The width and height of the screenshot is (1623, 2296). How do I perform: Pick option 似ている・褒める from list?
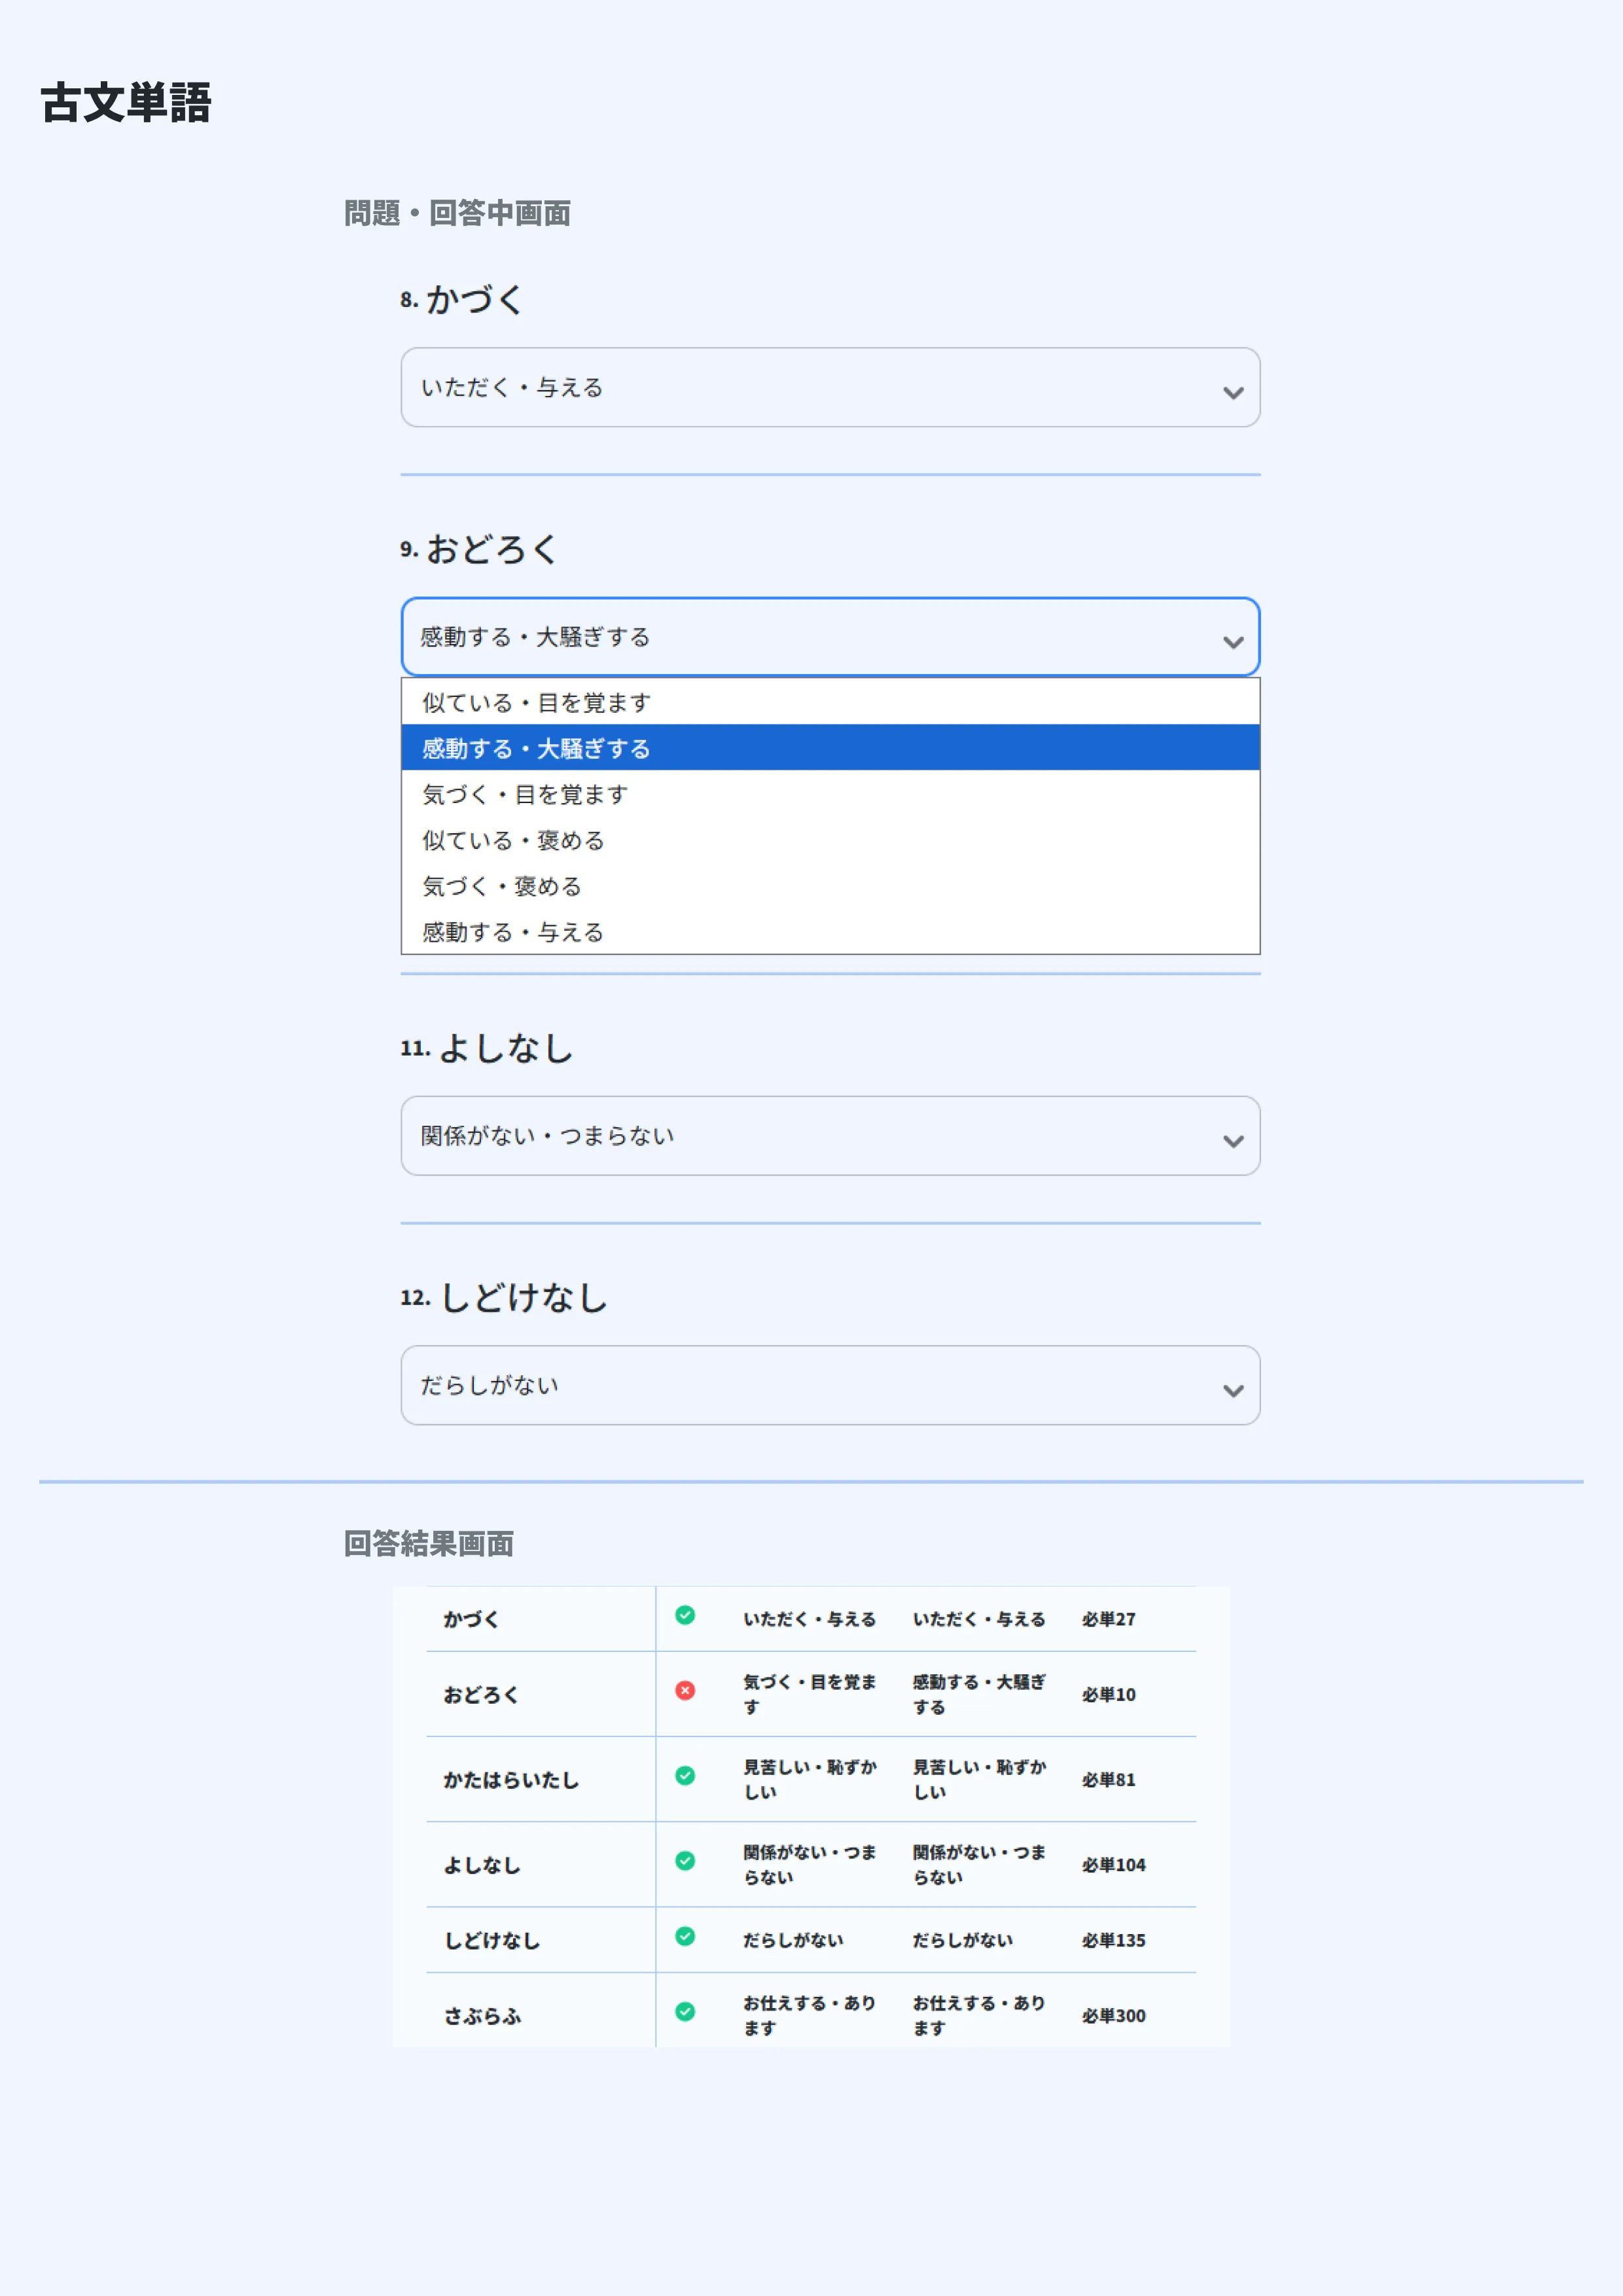pyautogui.click(x=513, y=840)
